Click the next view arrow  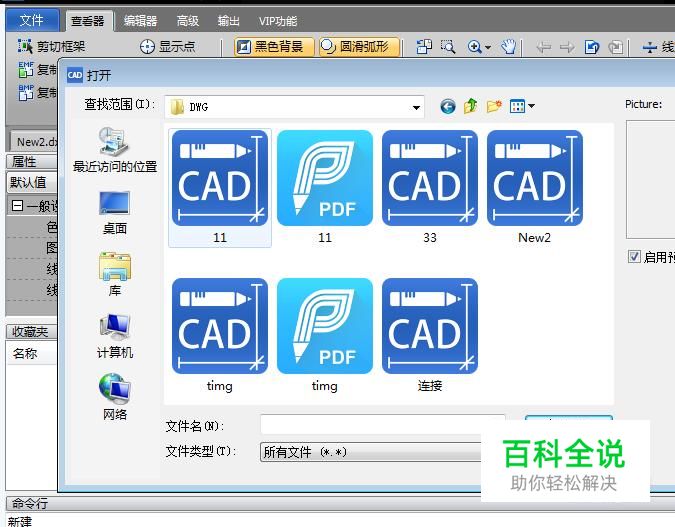[567, 46]
